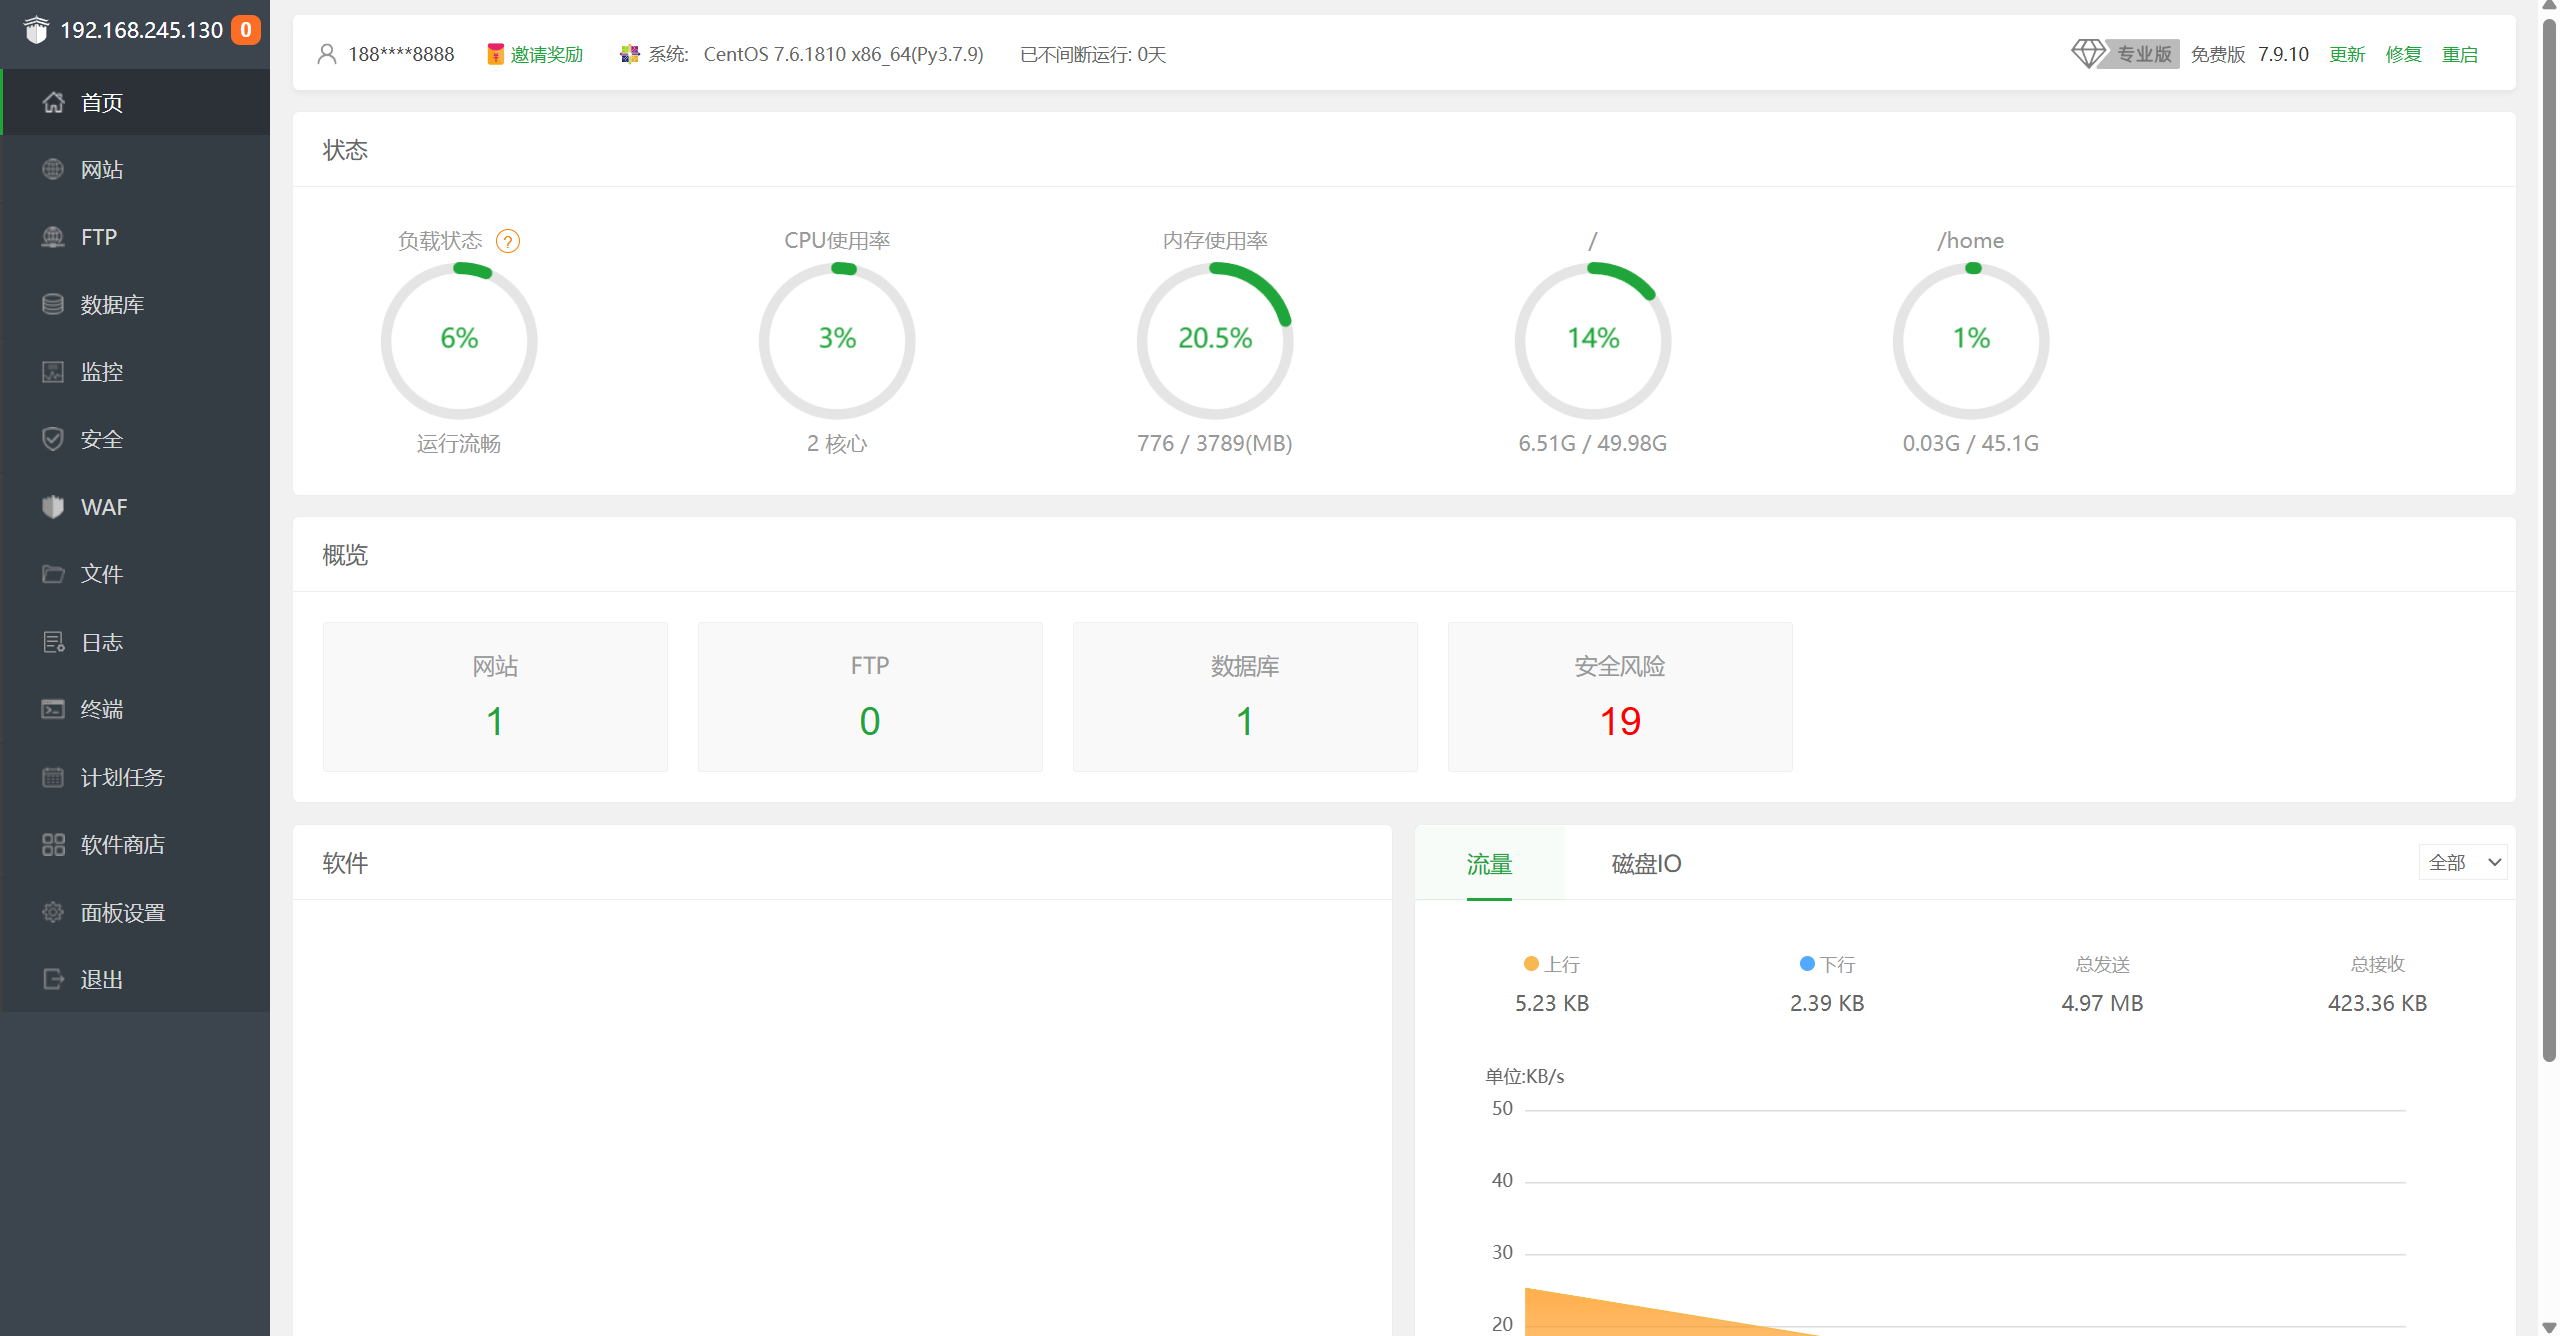
Task: Click the page vertical scrollbar thumb
Action: point(2549,540)
